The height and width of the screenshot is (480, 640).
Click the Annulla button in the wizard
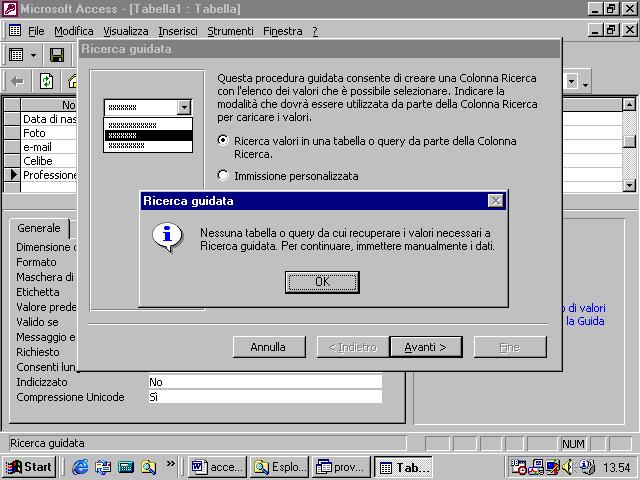(269, 347)
